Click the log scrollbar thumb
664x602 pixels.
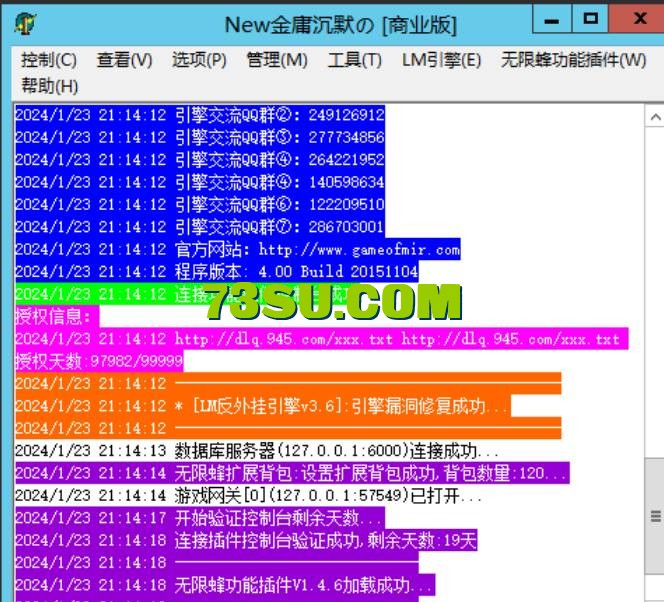(655, 516)
